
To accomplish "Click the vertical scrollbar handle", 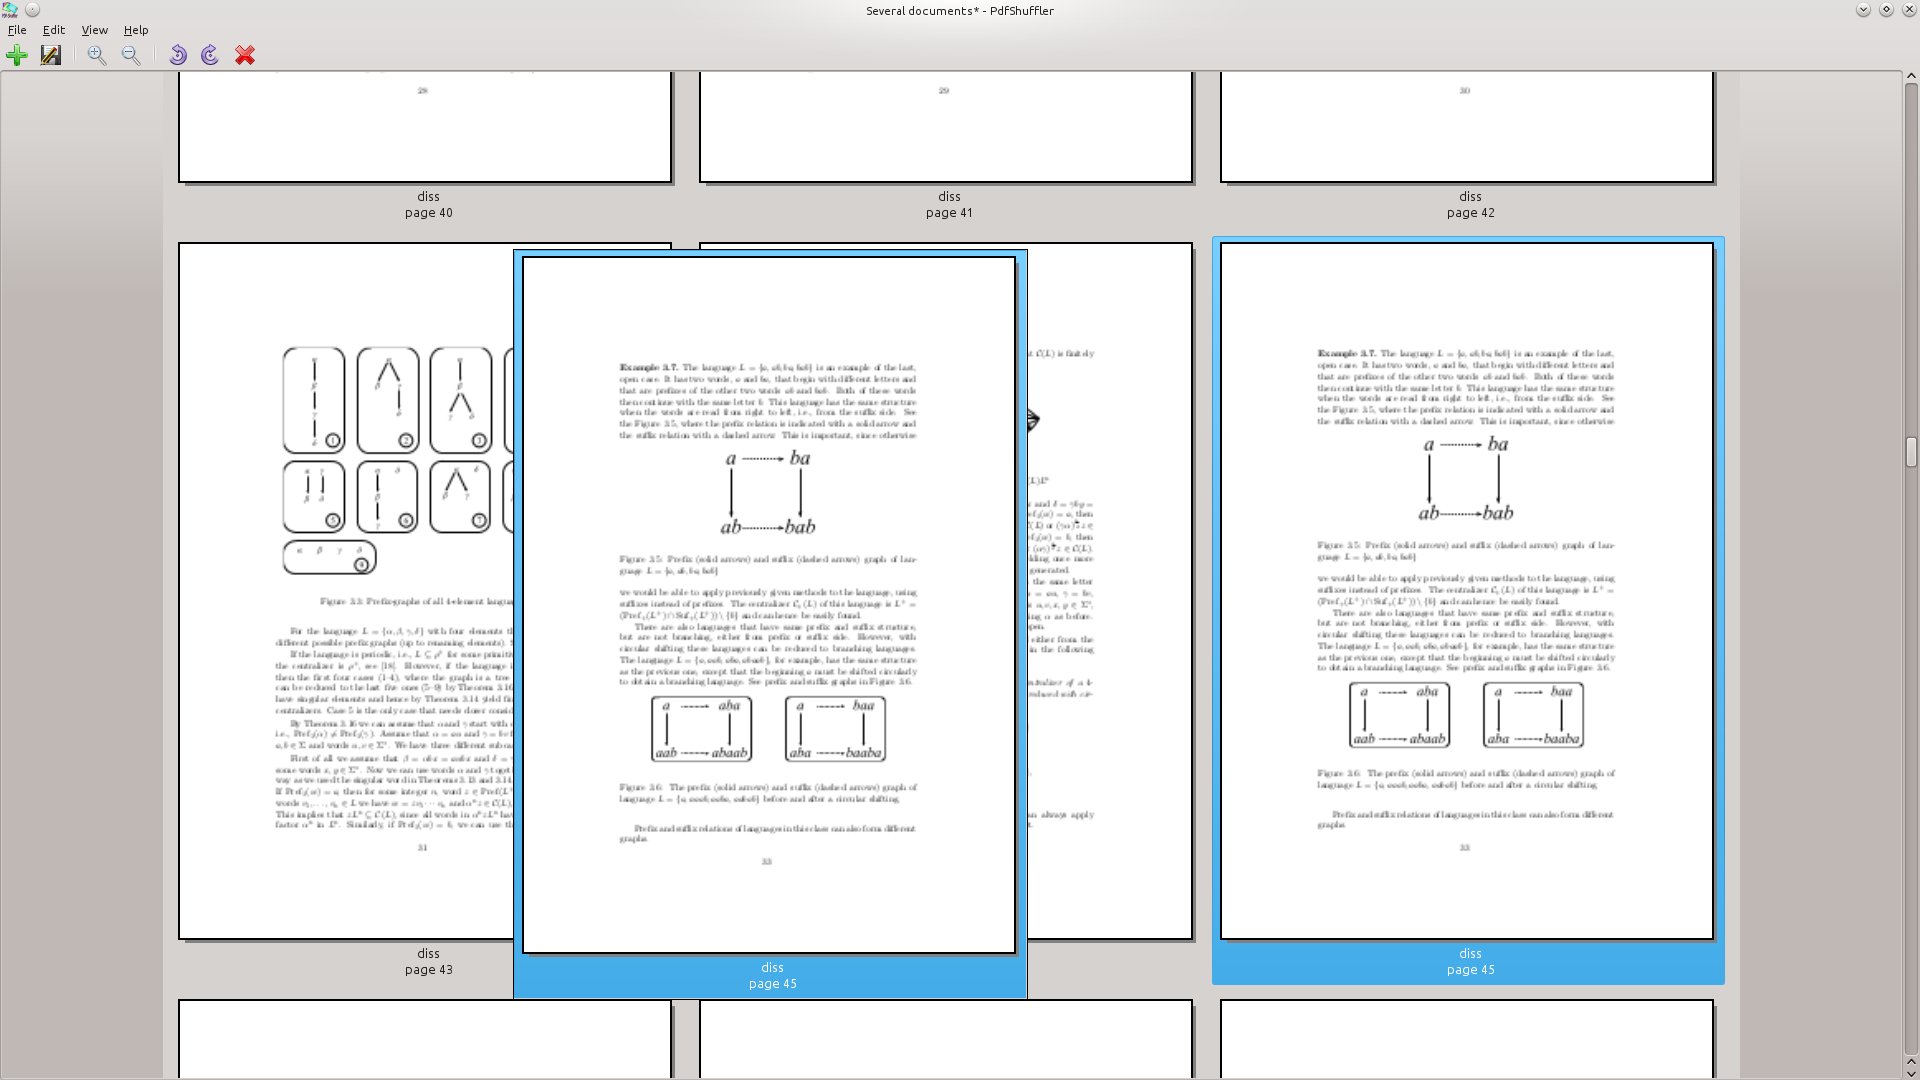I will click(x=1911, y=453).
